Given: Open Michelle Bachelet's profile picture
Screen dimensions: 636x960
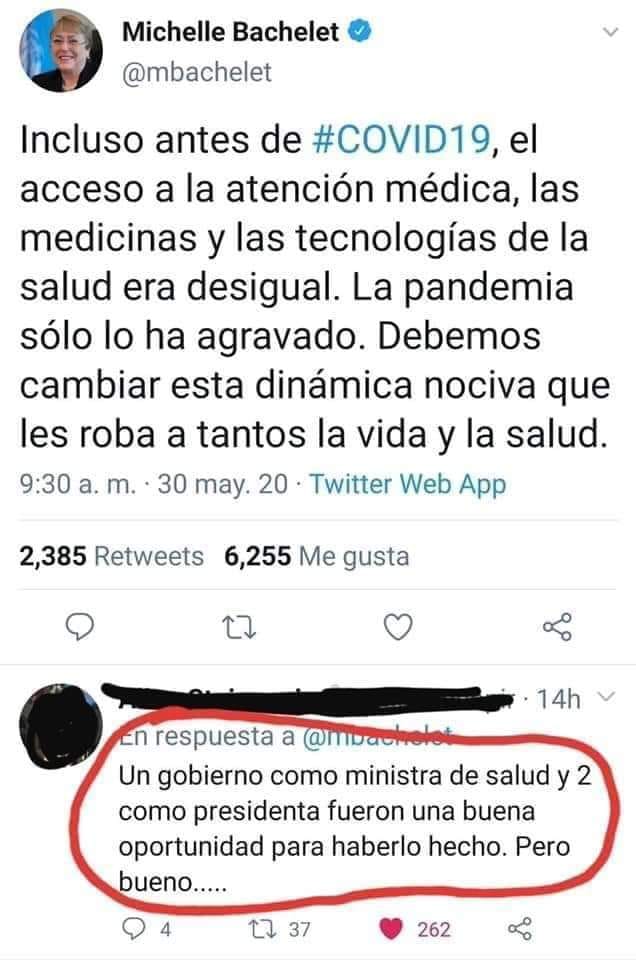Looking at the screenshot, I should [61, 50].
